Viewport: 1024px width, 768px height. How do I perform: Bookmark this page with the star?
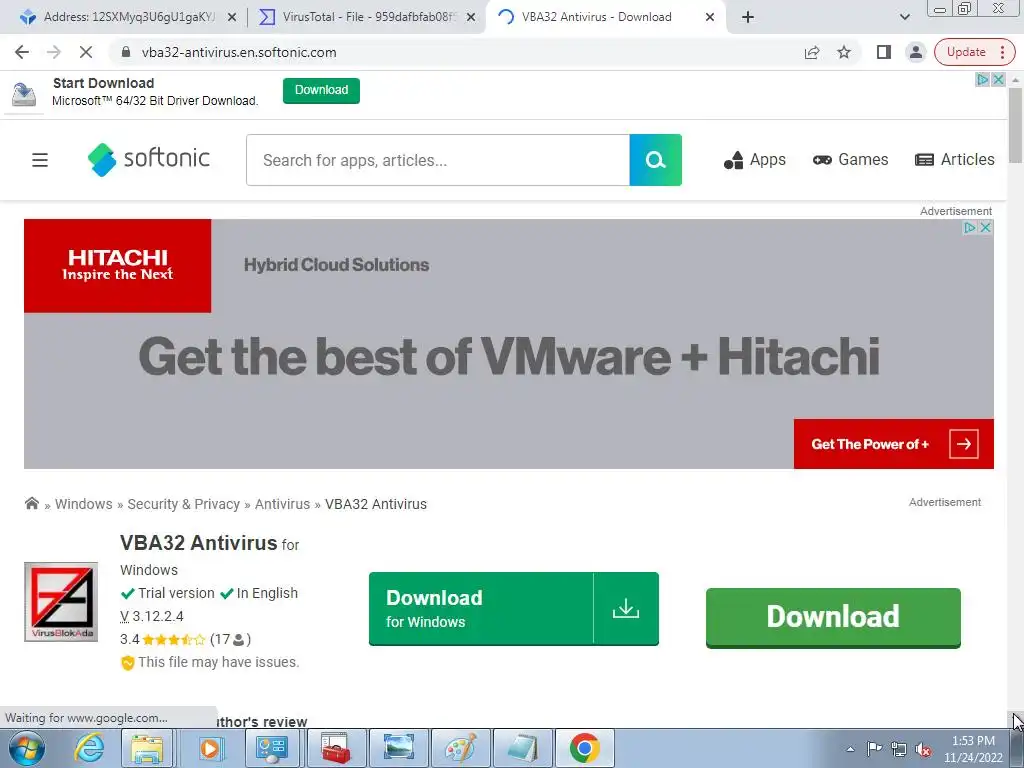[844, 52]
